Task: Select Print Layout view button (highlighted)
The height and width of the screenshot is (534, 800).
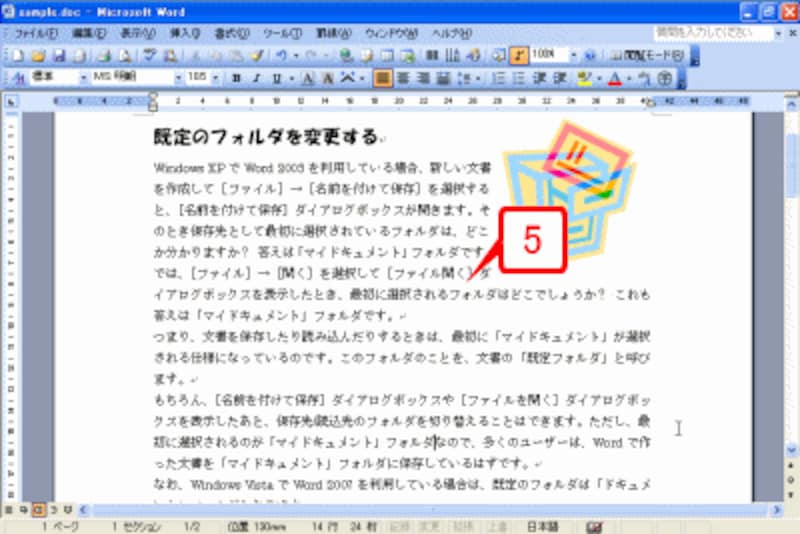Action: tap(38, 510)
